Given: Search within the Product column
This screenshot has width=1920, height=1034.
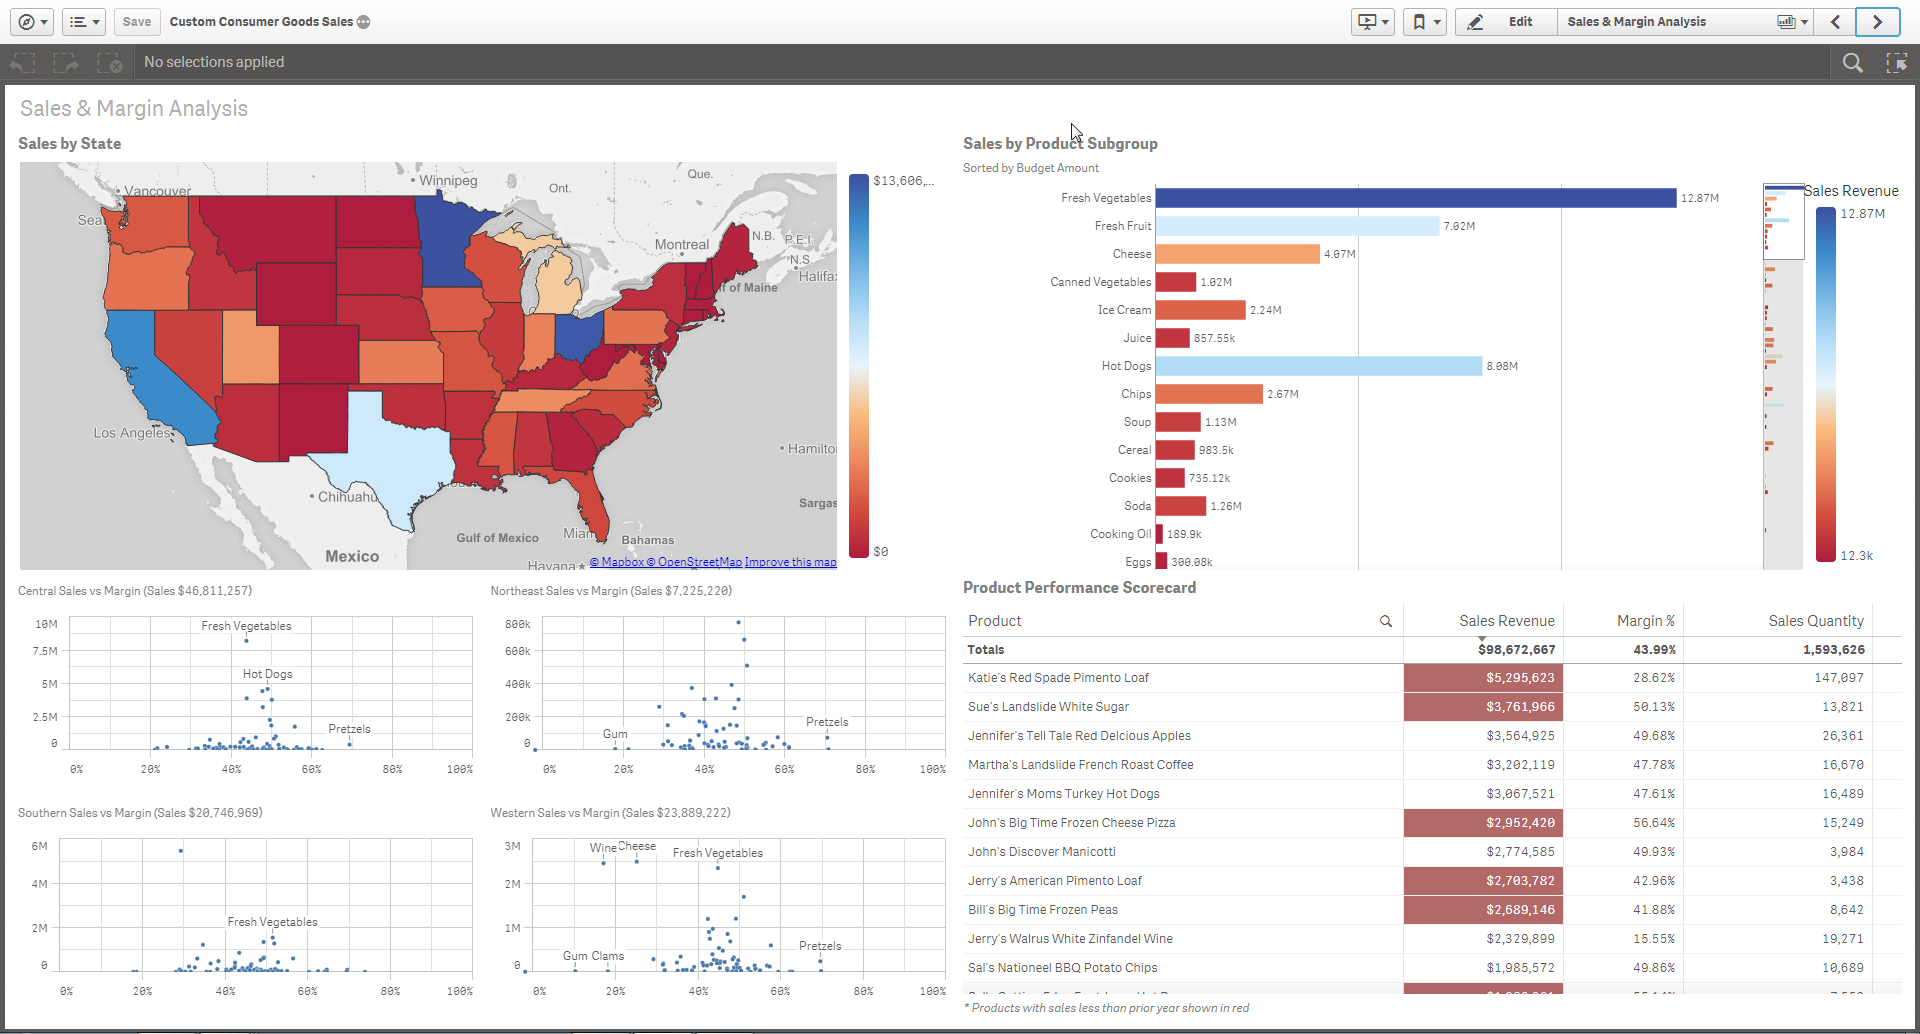Looking at the screenshot, I should 1386,621.
